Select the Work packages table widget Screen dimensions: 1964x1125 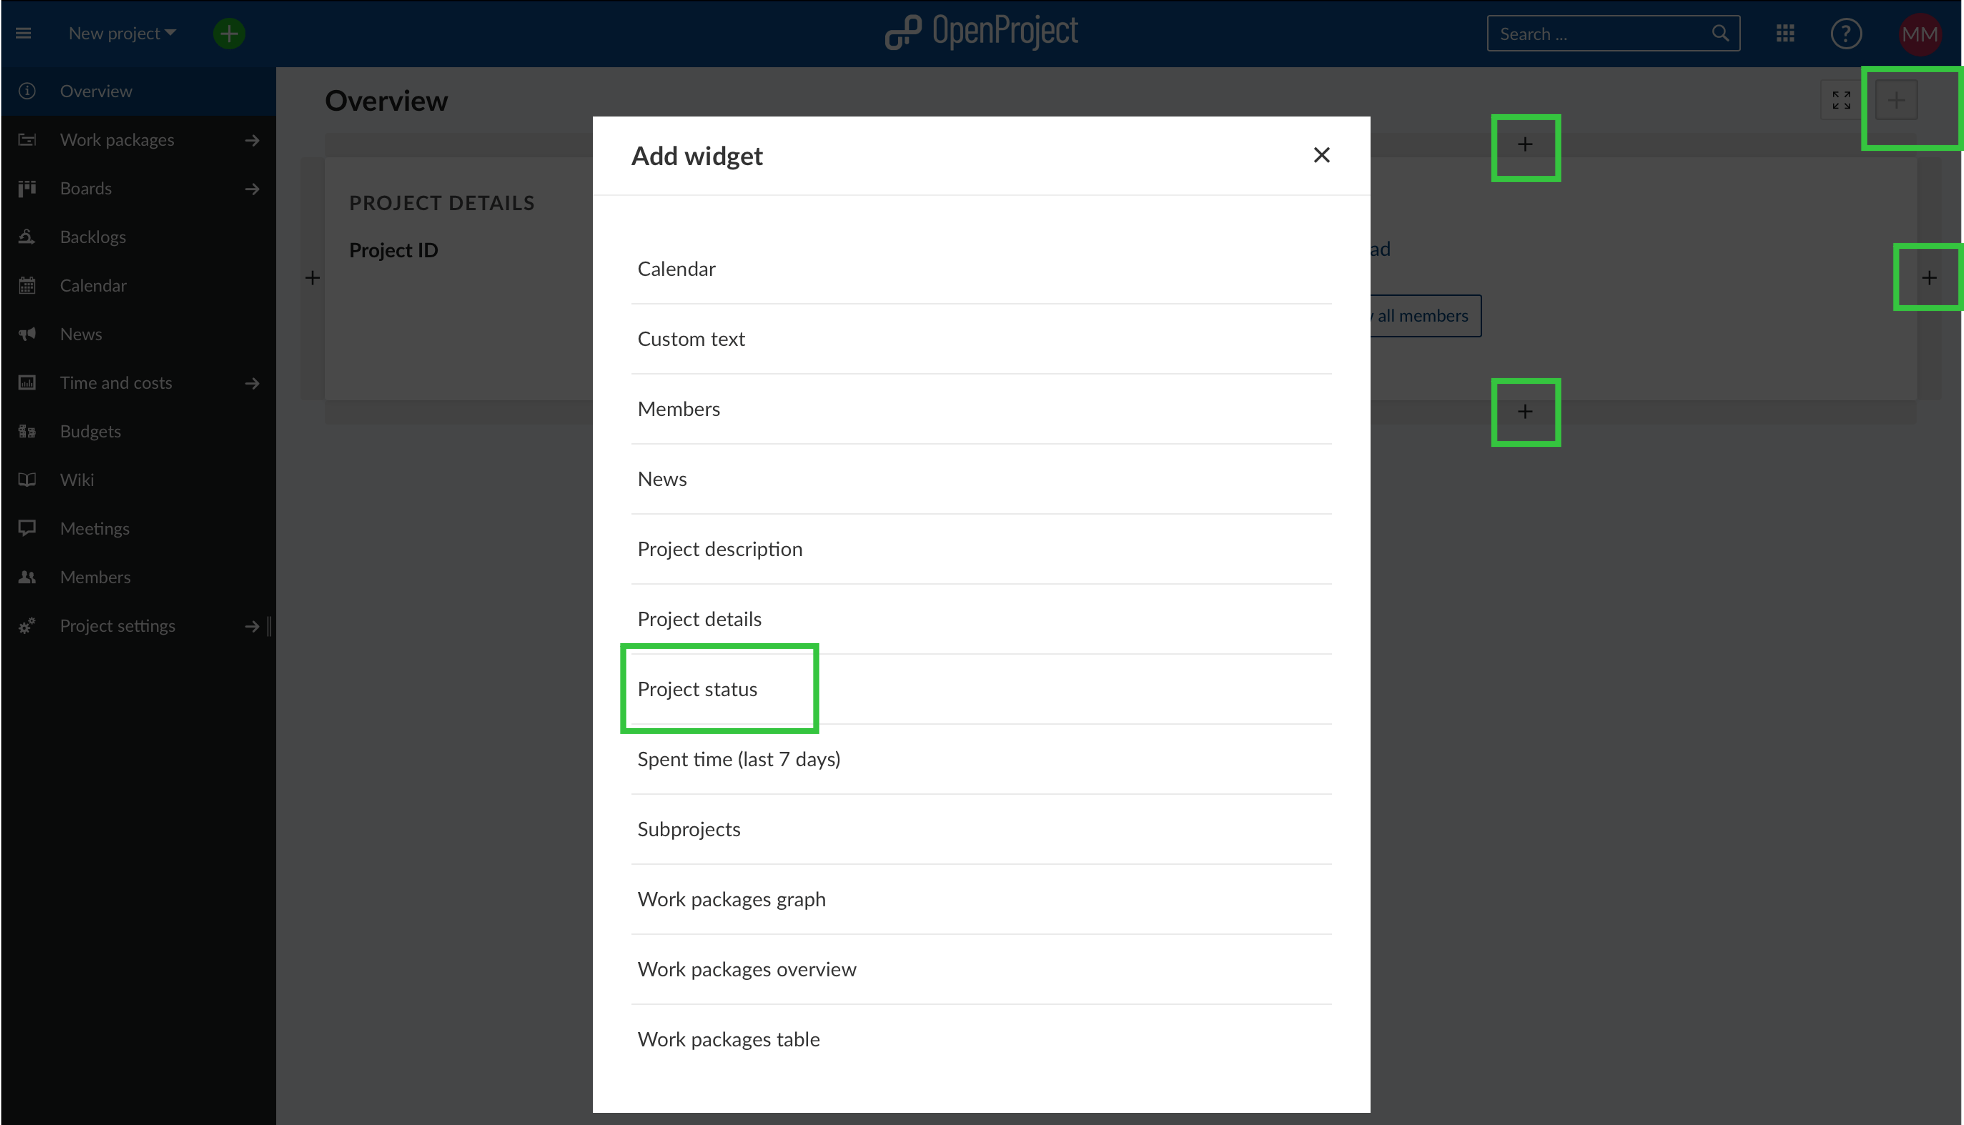point(728,1039)
